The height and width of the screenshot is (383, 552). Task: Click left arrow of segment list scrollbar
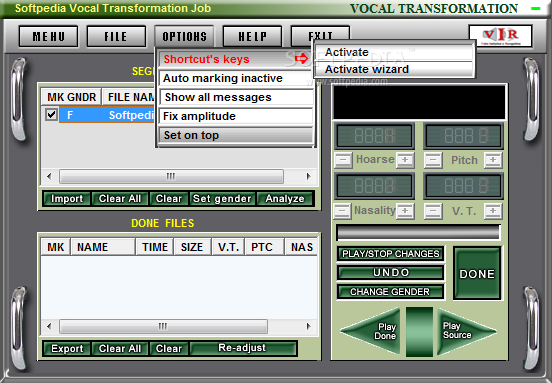pyautogui.click(x=49, y=176)
